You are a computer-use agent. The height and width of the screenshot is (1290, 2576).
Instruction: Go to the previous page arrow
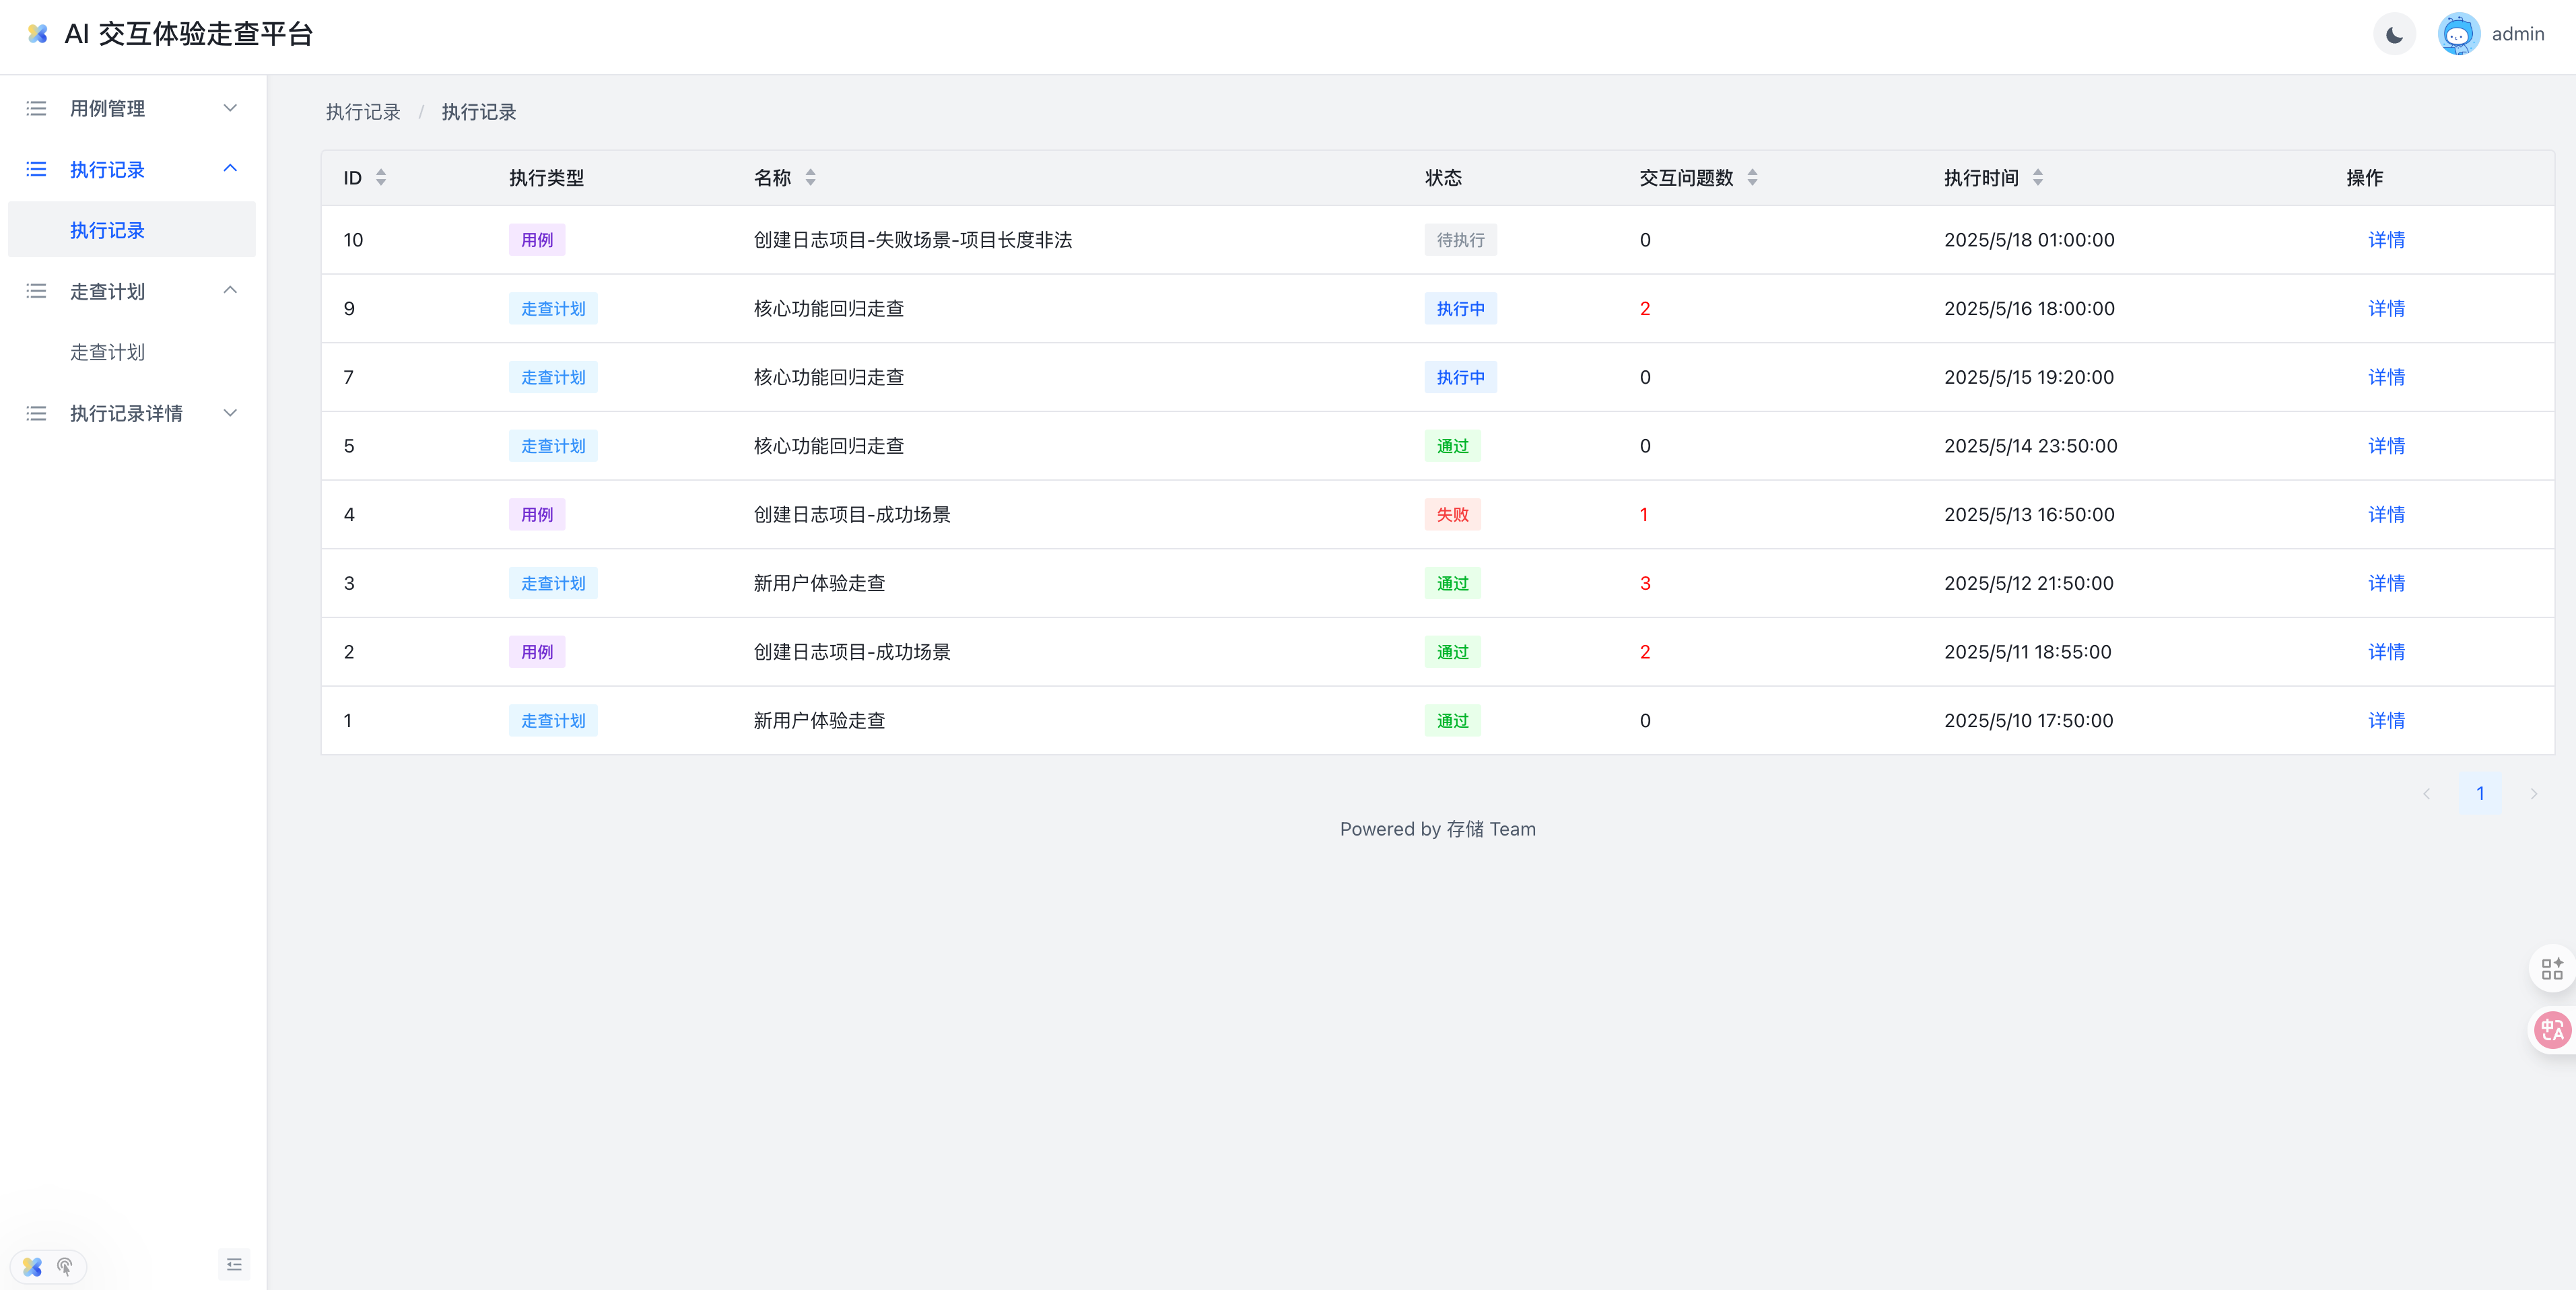(2426, 794)
